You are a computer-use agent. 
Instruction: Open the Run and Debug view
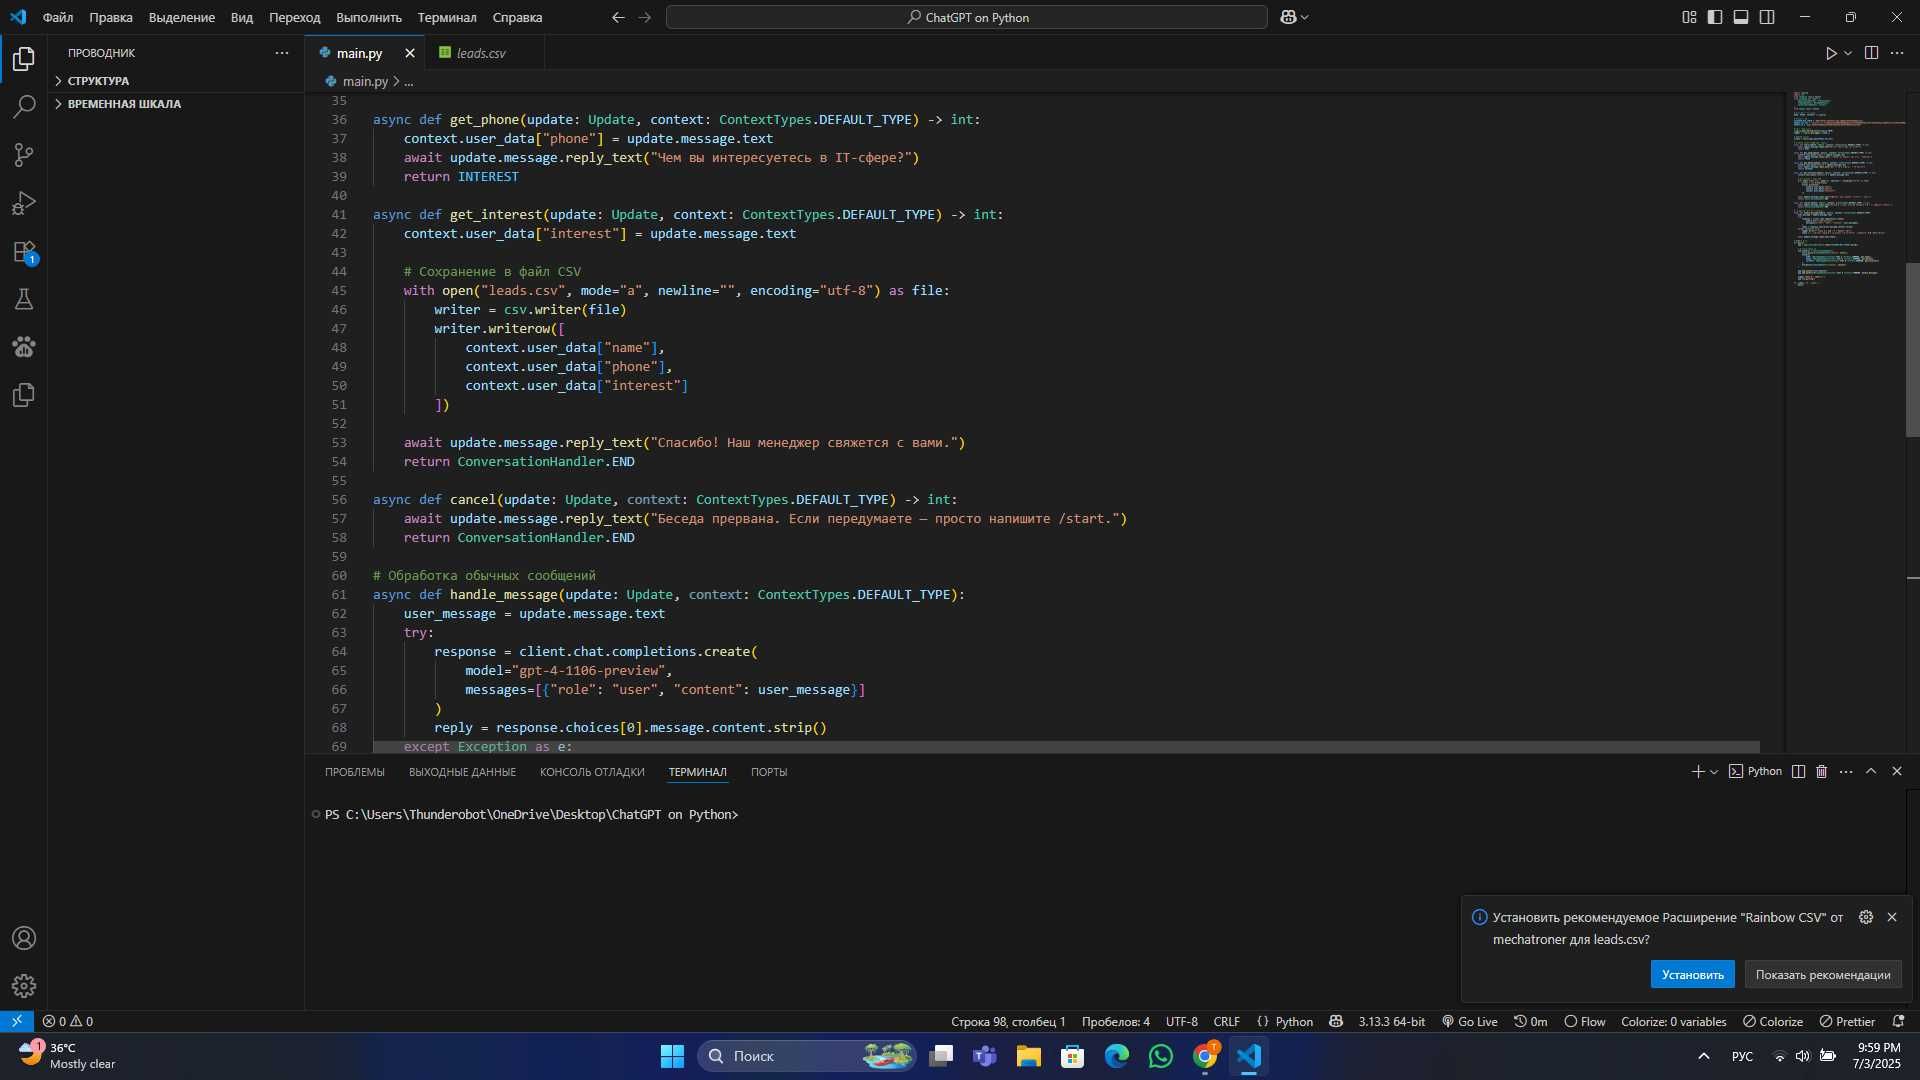tap(24, 203)
